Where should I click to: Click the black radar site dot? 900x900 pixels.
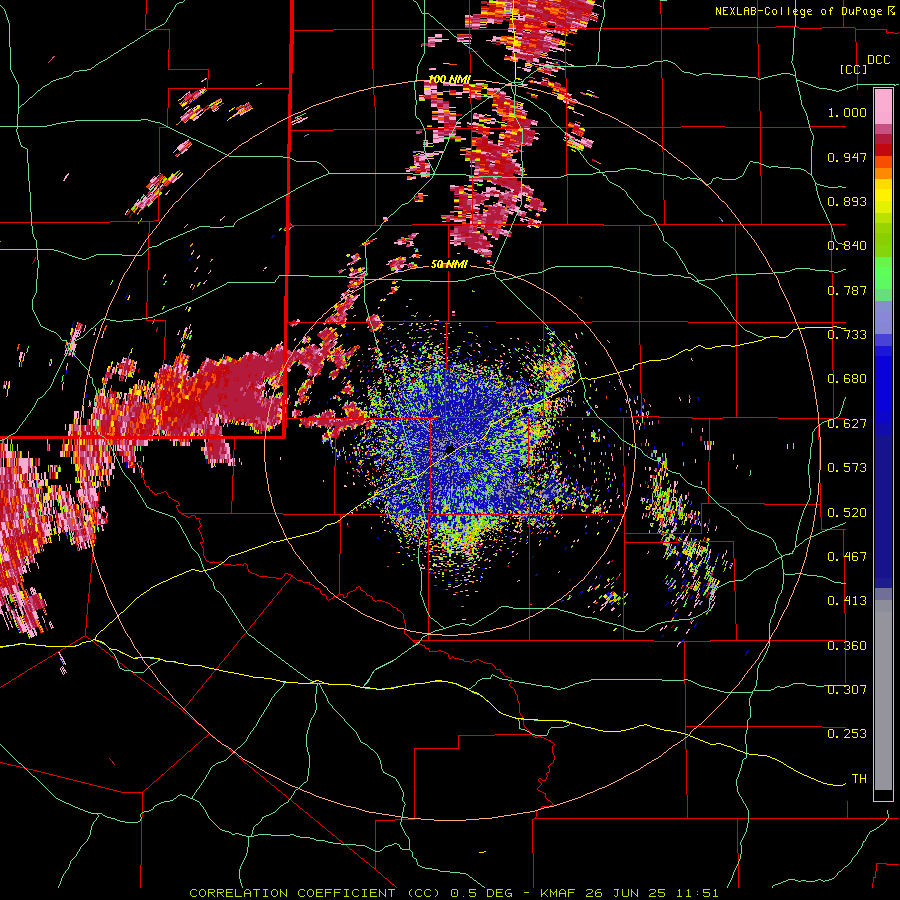coord(450,449)
